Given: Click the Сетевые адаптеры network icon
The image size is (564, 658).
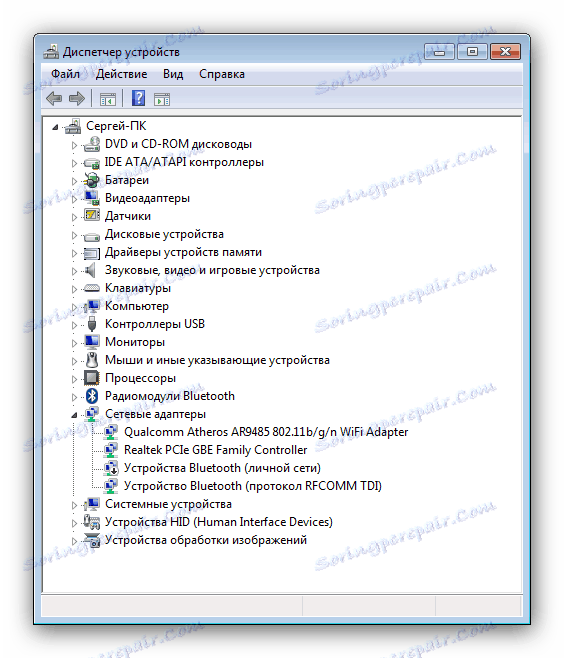Looking at the screenshot, I should tap(92, 414).
